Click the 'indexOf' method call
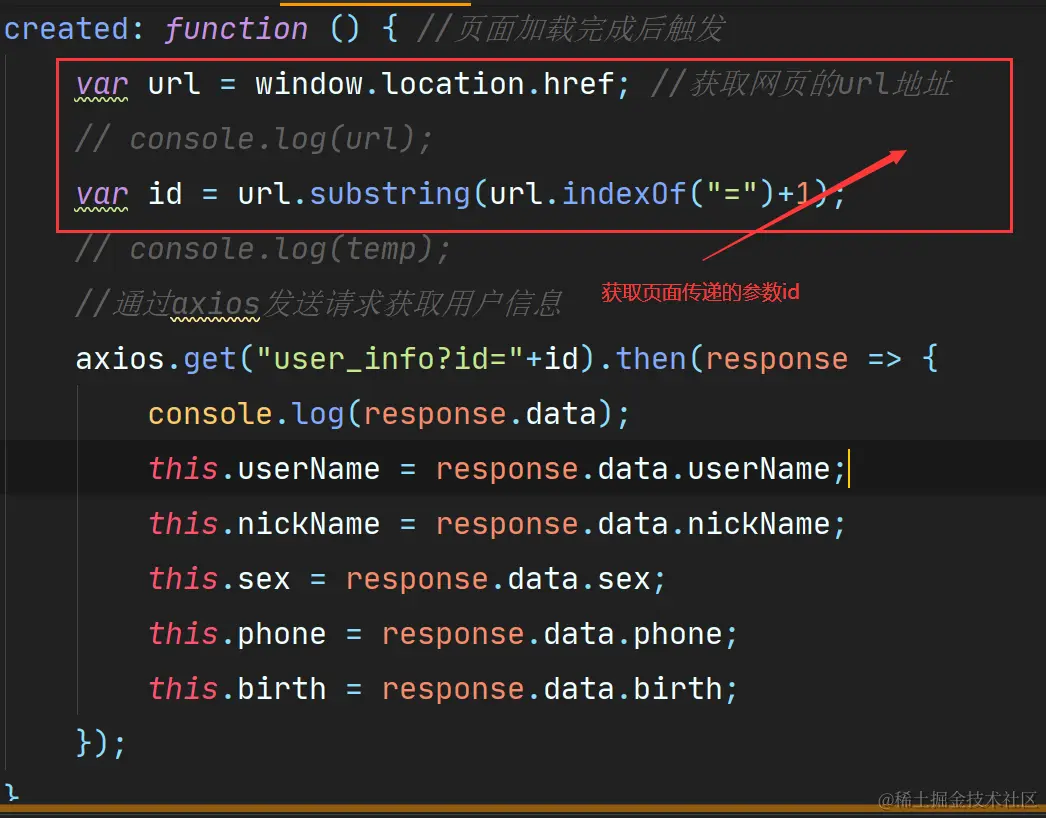Screen dimensions: 1046x818 (x=624, y=194)
